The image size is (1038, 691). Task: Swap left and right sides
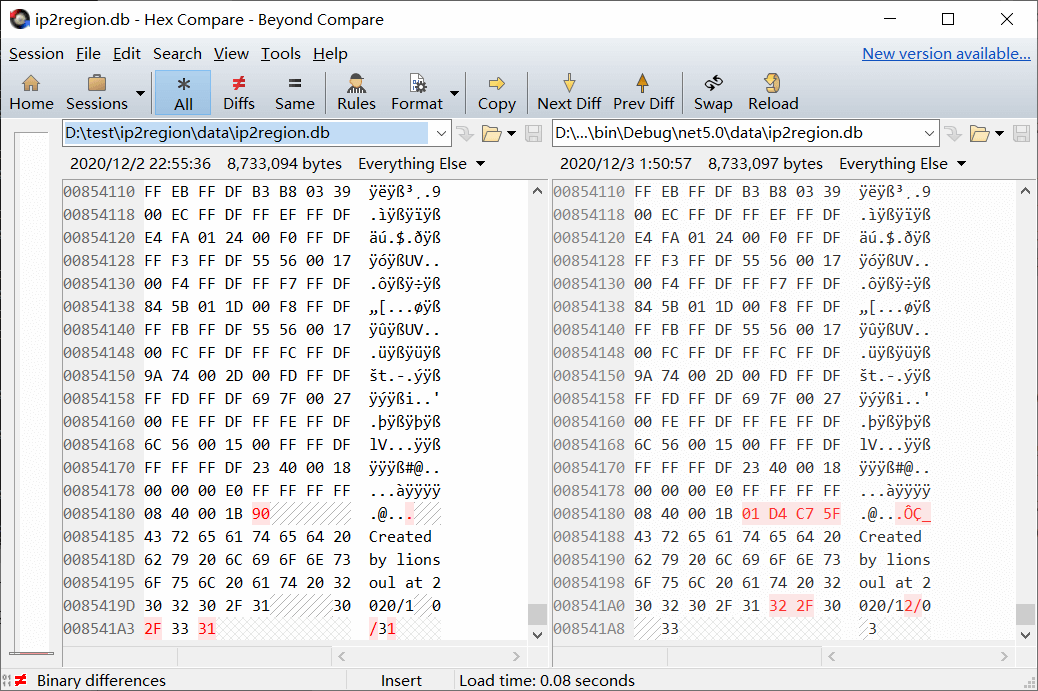[713, 92]
